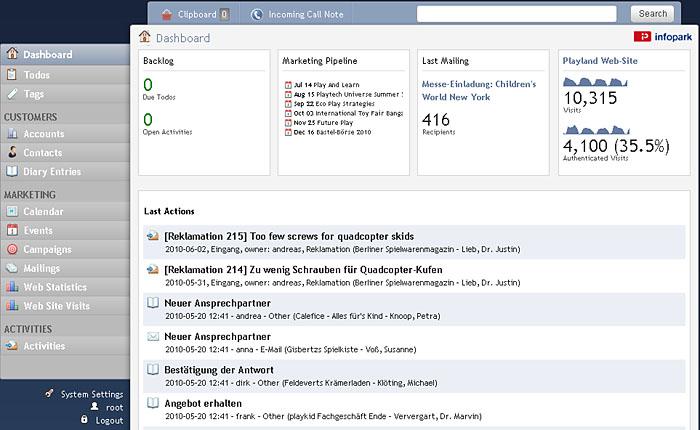
Task: Click the Contacts person icon
Action: (12, 152)
